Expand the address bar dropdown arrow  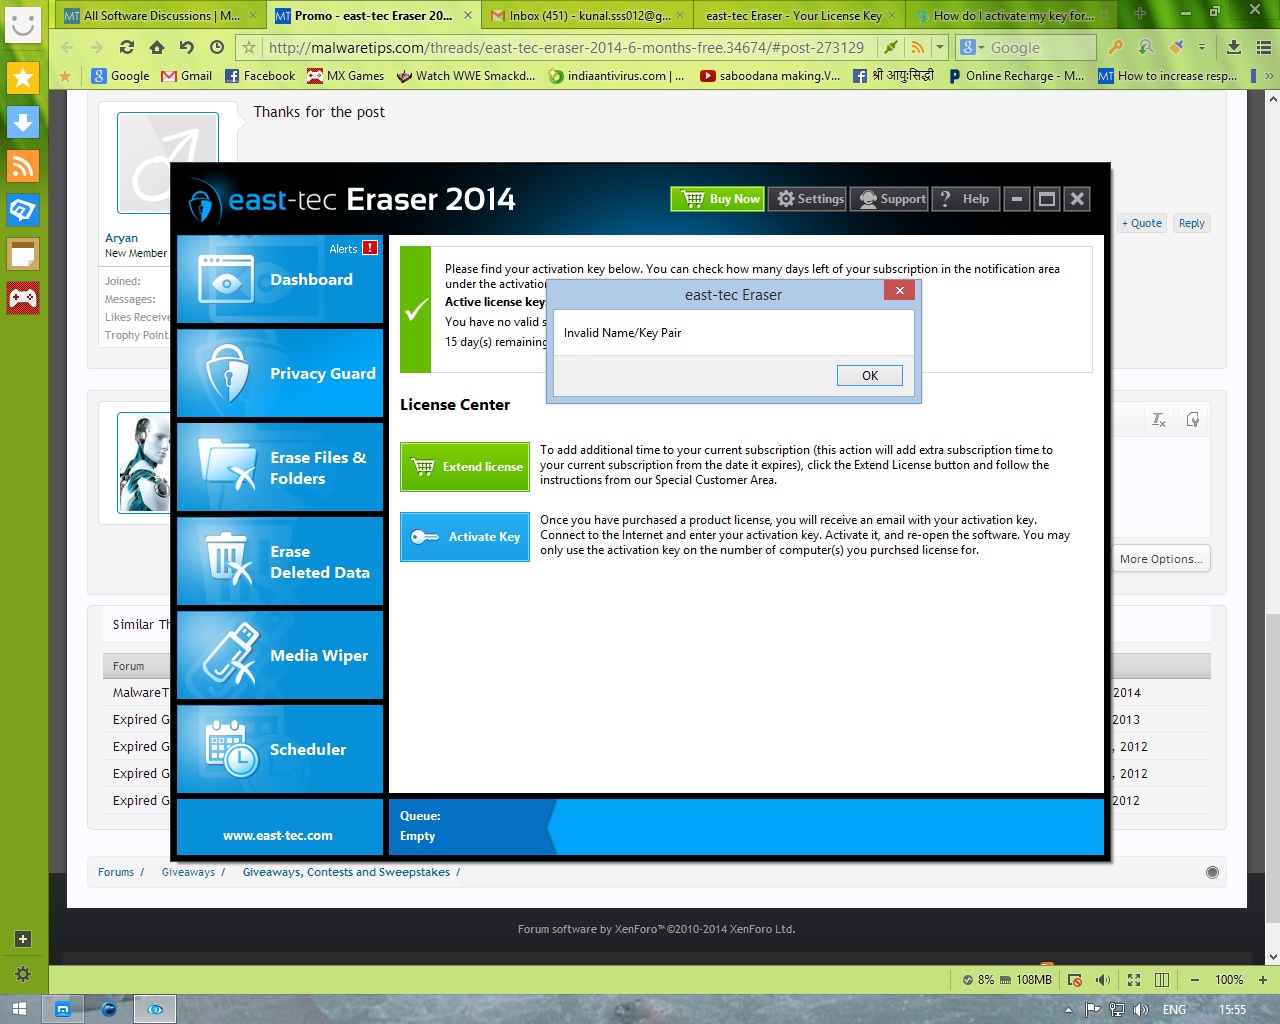click(x=940, y=47)
